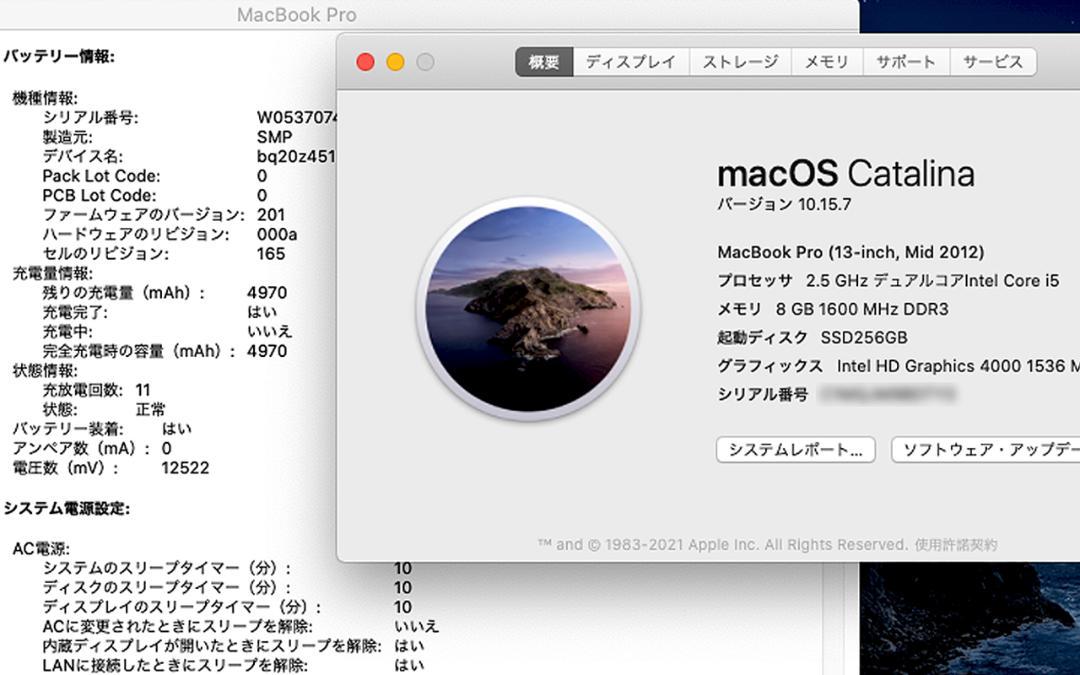Click メモリ 8 GB 1600 MHz DDR3
The height and width of the screenshot is (675, 1080).
pyautogui.click(x=833, y=309)
